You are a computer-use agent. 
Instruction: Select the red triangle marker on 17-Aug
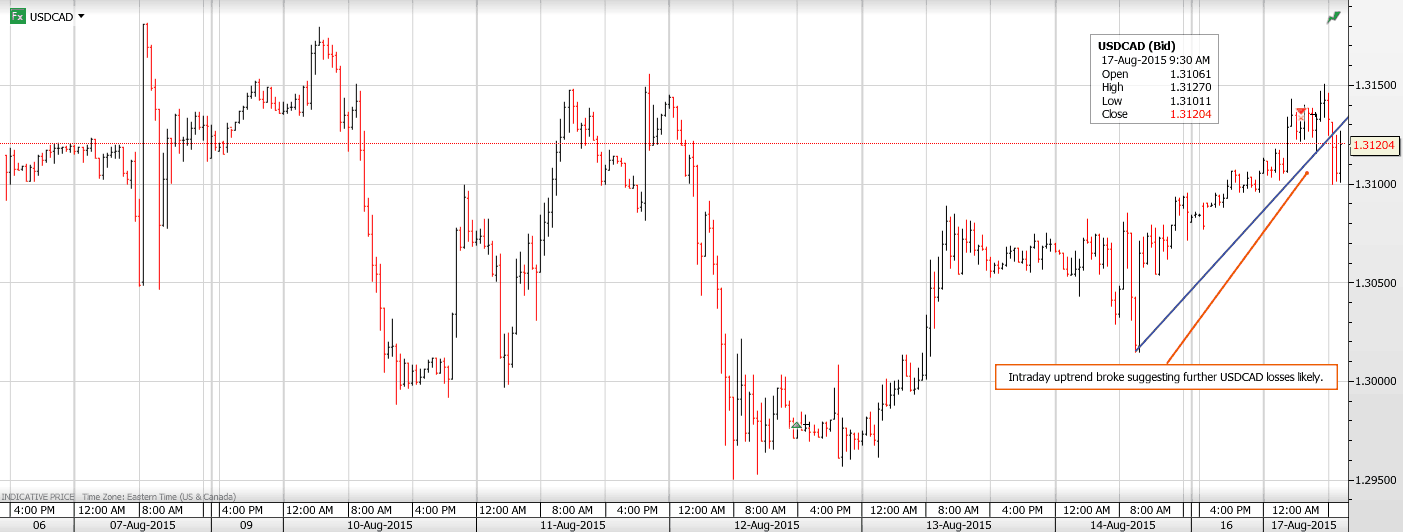click(1300, 111)
